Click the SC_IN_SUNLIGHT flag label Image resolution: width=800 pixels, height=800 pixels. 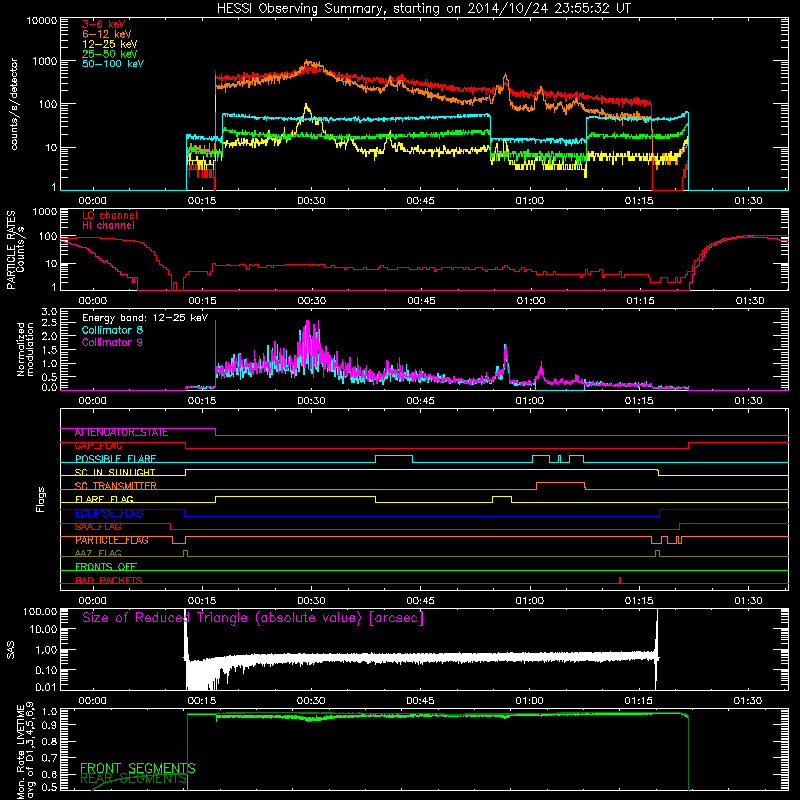[115, 472]
